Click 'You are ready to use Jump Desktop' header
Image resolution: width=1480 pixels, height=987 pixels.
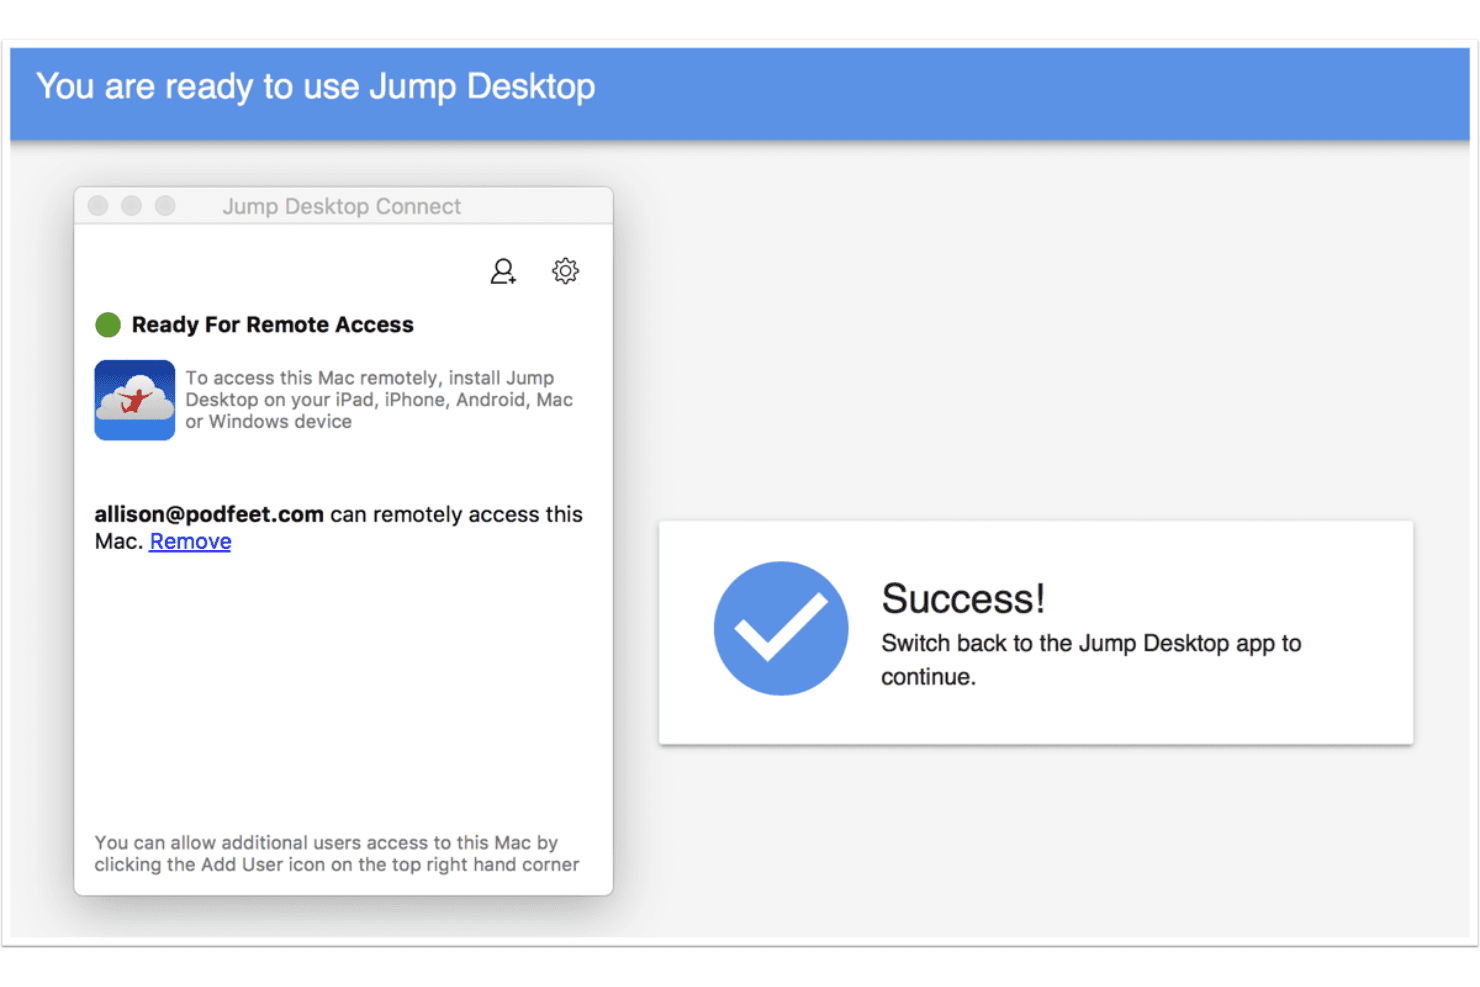click(316, 86)
